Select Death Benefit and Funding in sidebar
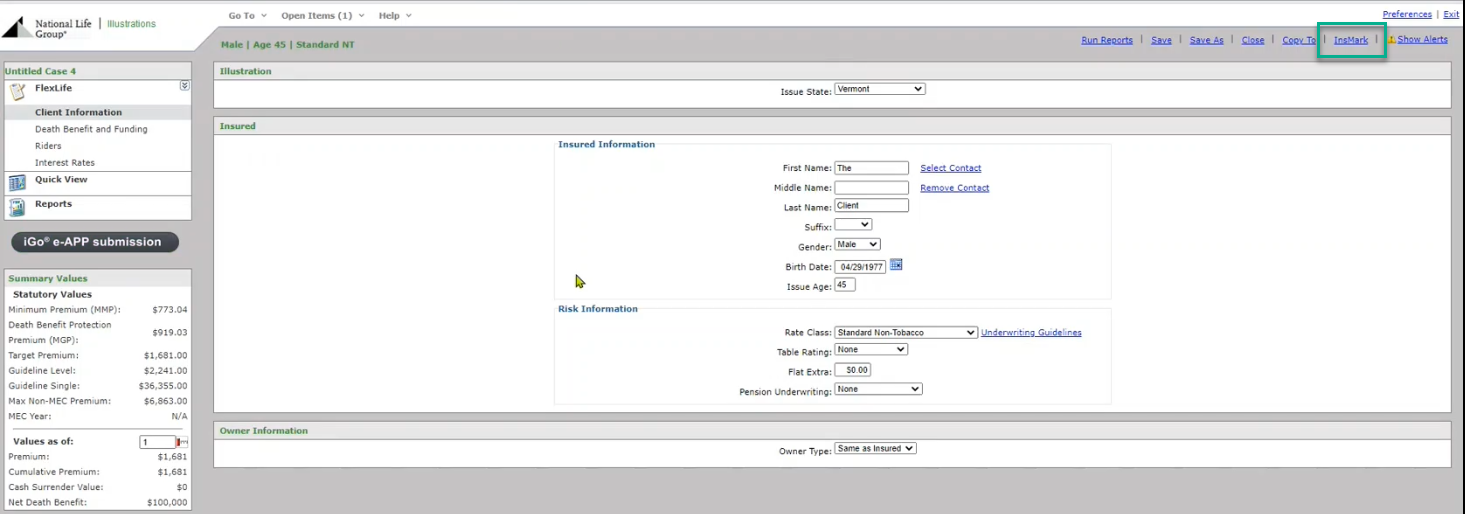Screen dimensions: 1465x514 [x=91, y=129]
